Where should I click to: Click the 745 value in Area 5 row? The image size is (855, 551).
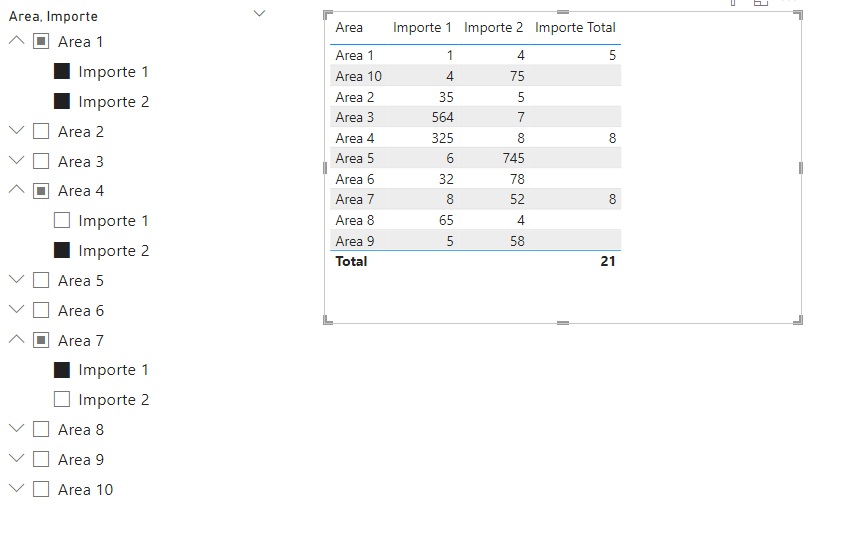(x=514, y=158)
